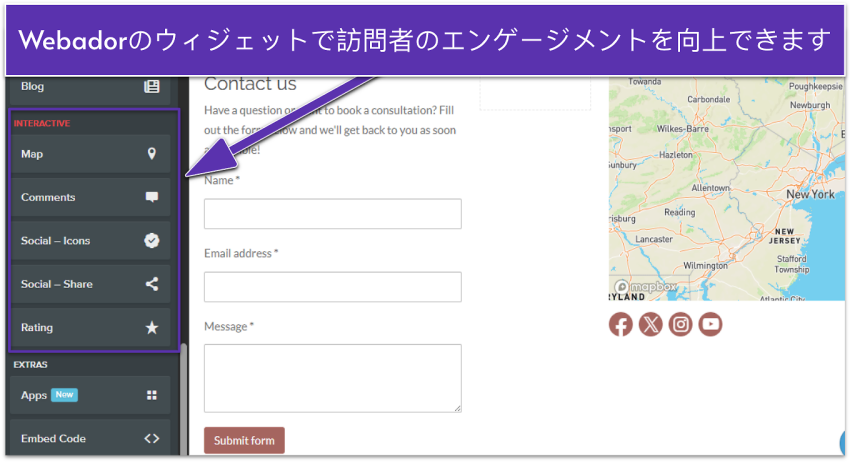Click the Map location pin icon

pos(152,154)
